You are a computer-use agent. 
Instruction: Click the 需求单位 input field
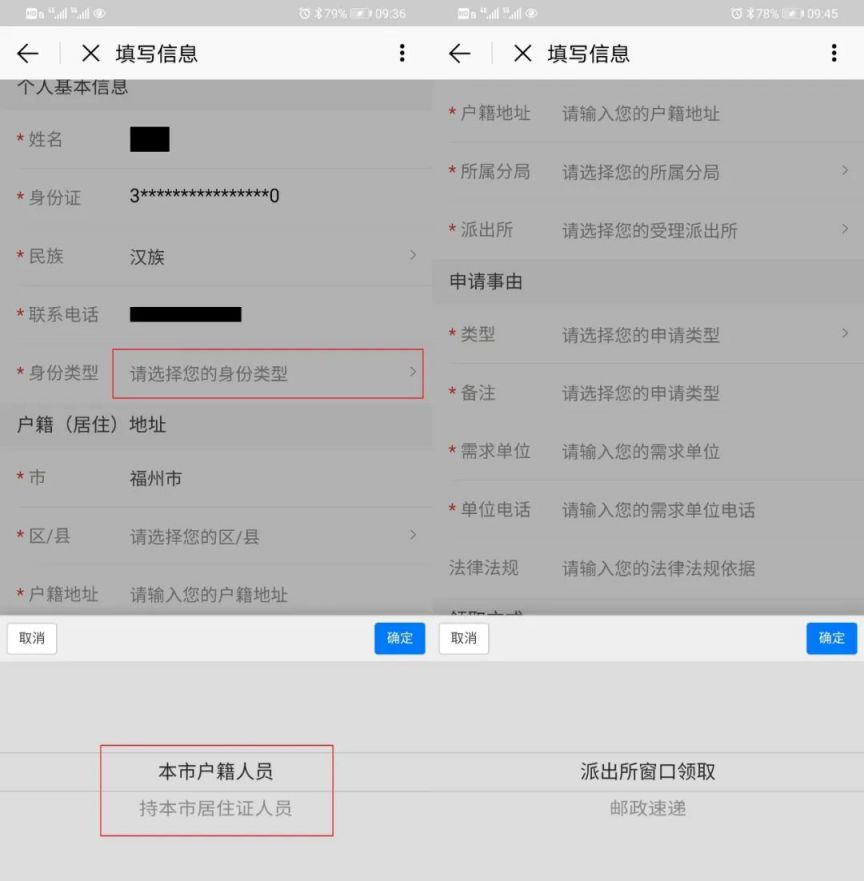click(x=700, y=452)
